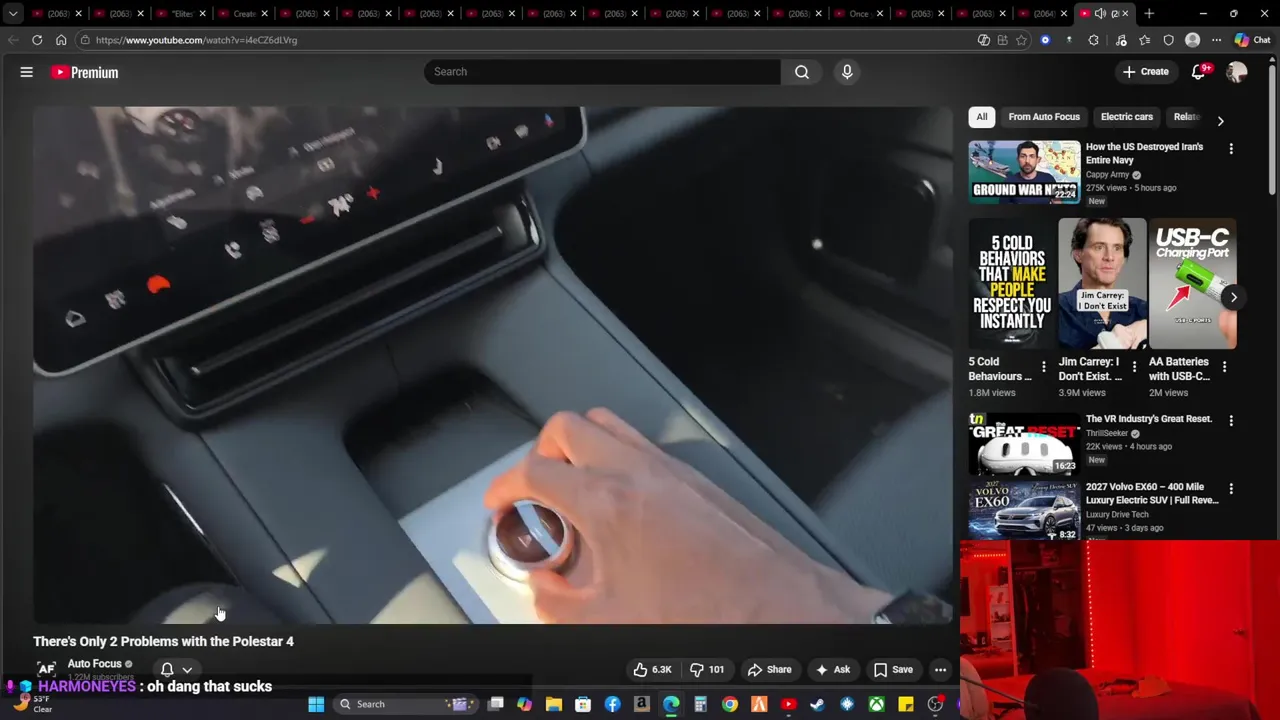This screenshot has height=720, width=1280.
Task: Open options for The VR Industry's Great Reset
Action: click(x=1231, y=421)
